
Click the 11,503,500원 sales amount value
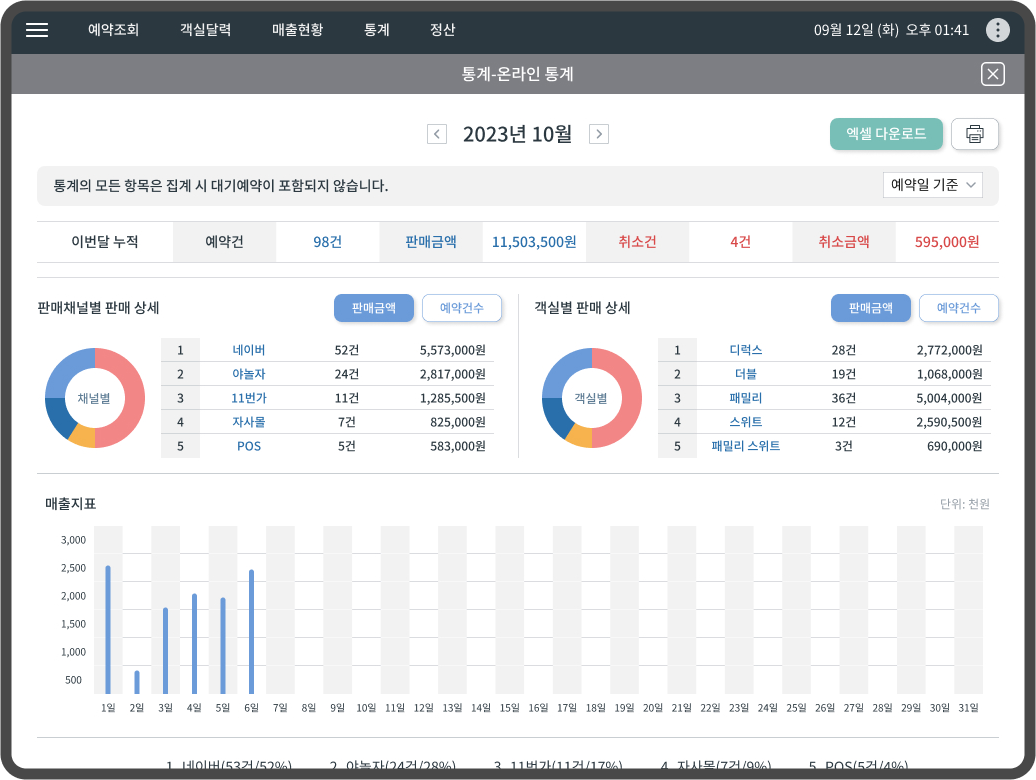pyautogui.click(x=534, y=242)
